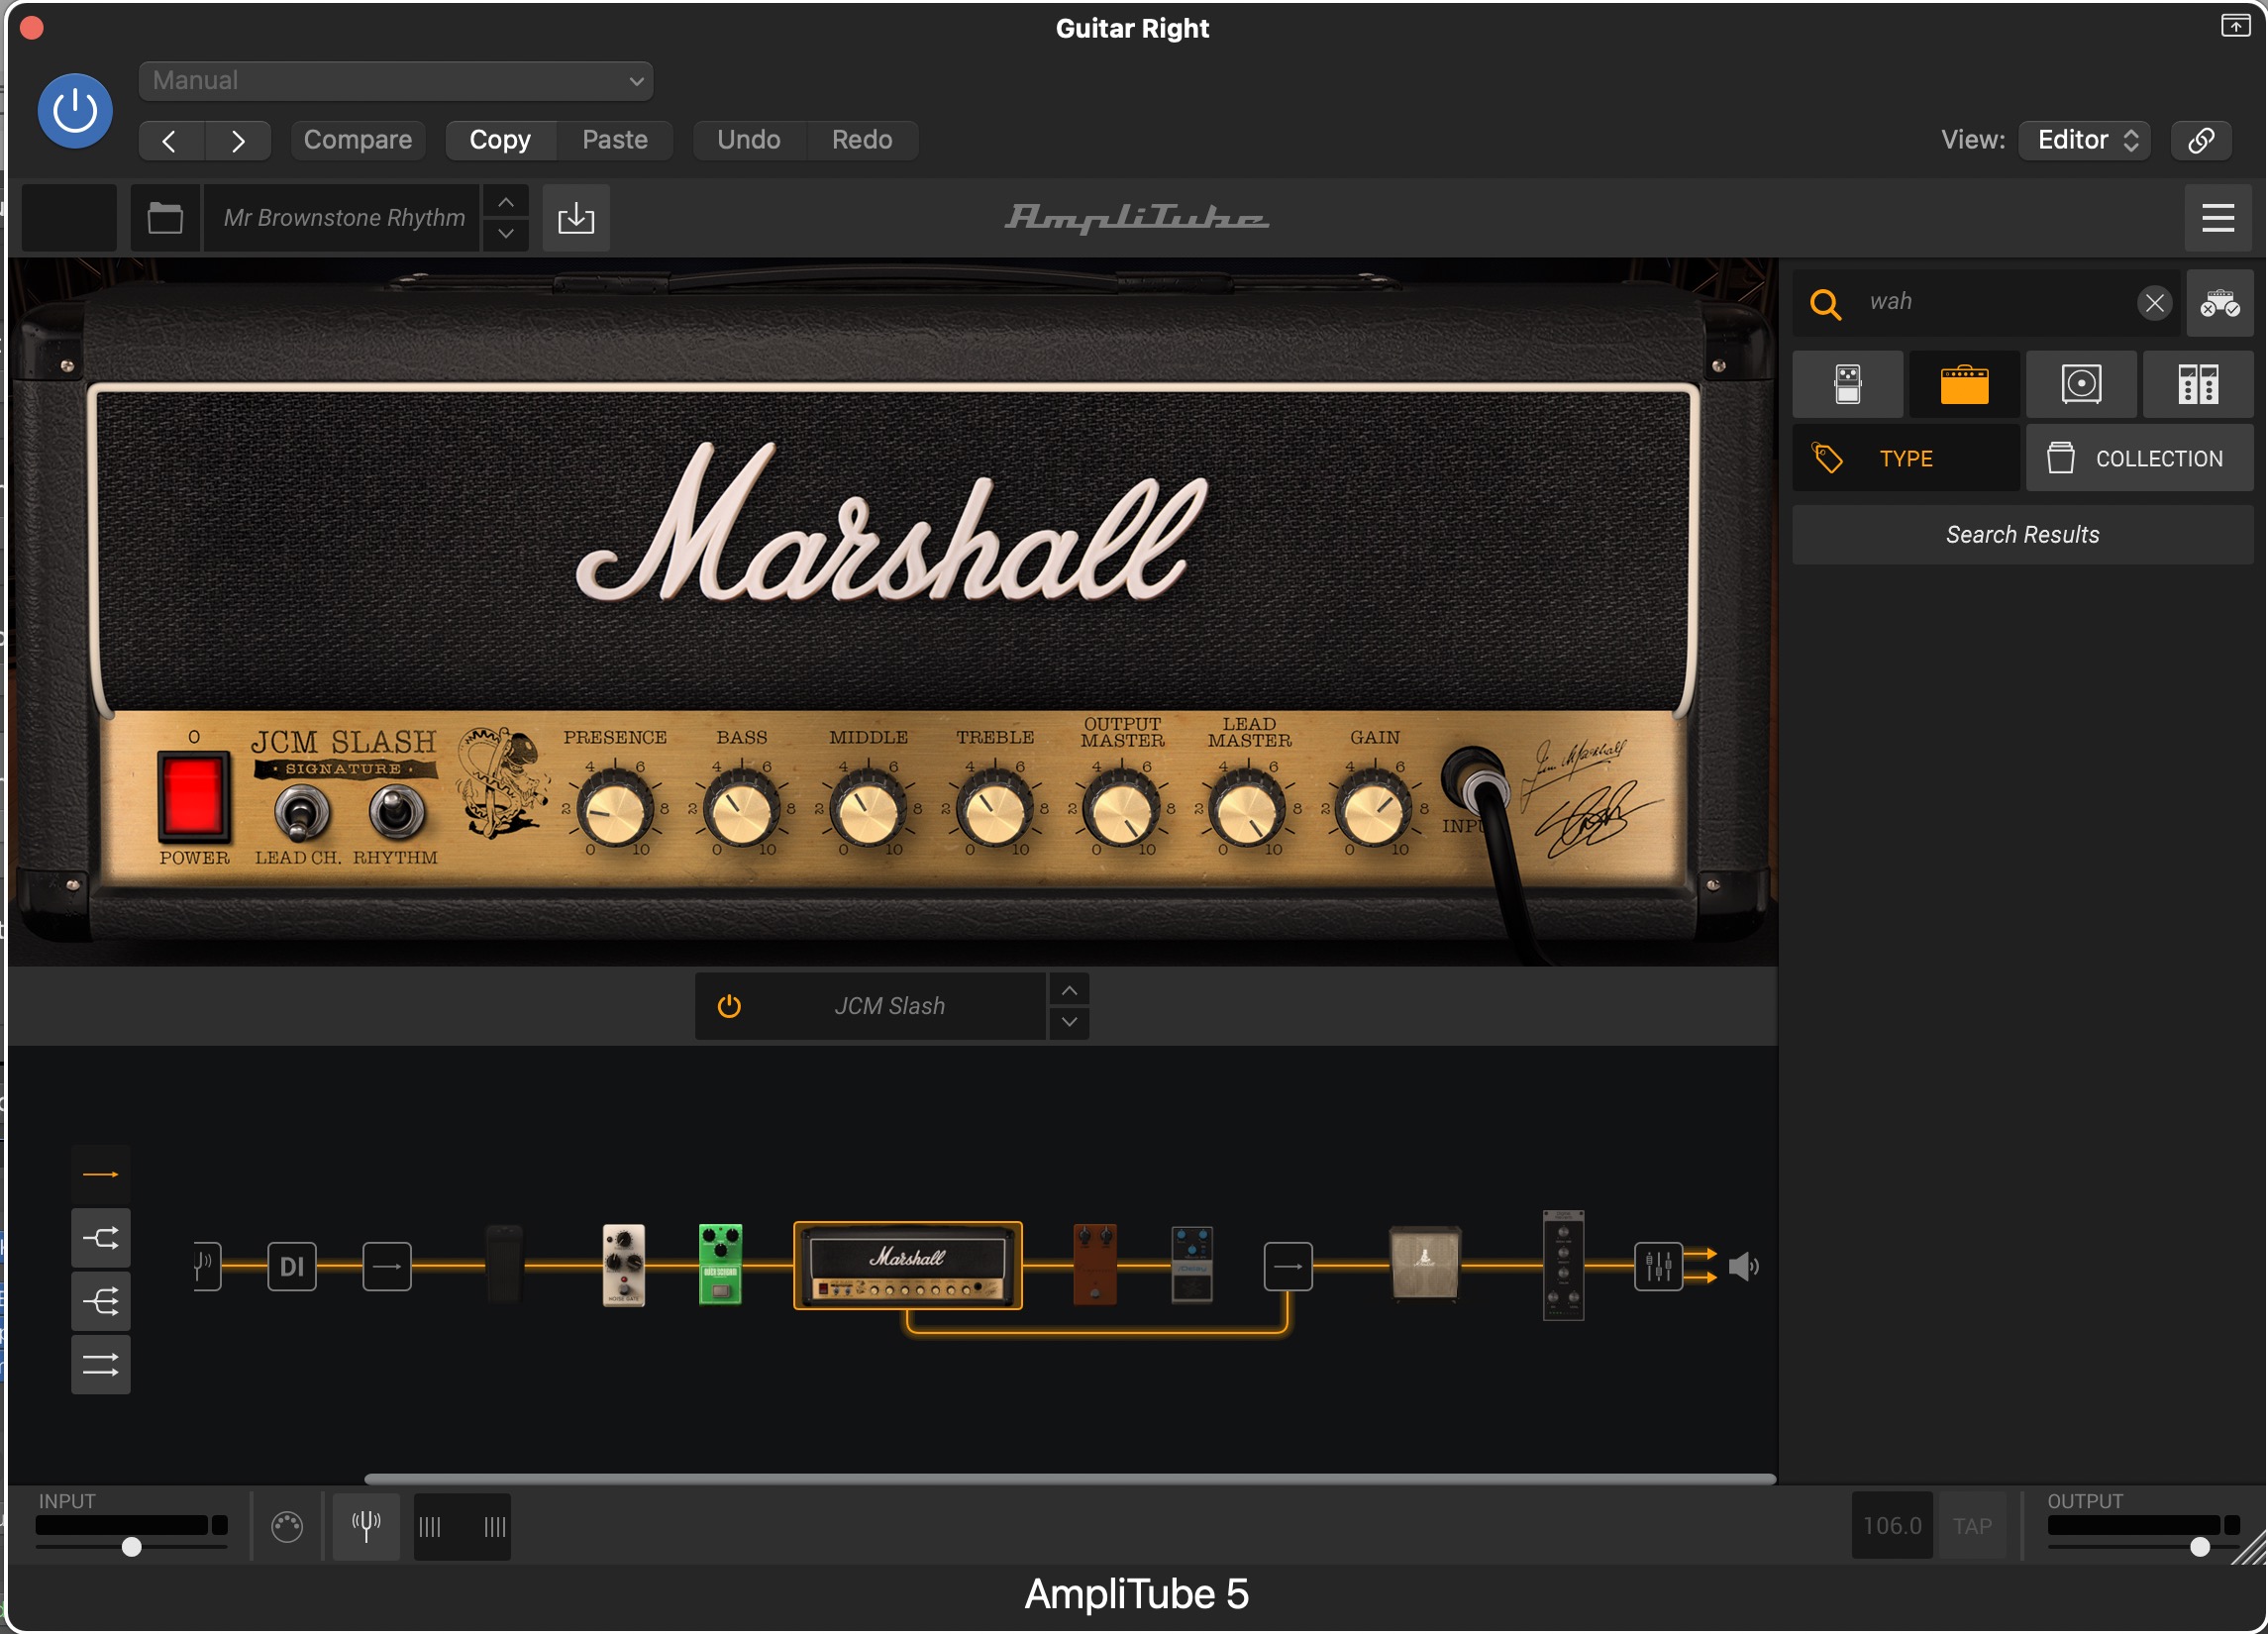
Task: Select the cabinet speaker category tab
Action: pos(2081,384)
